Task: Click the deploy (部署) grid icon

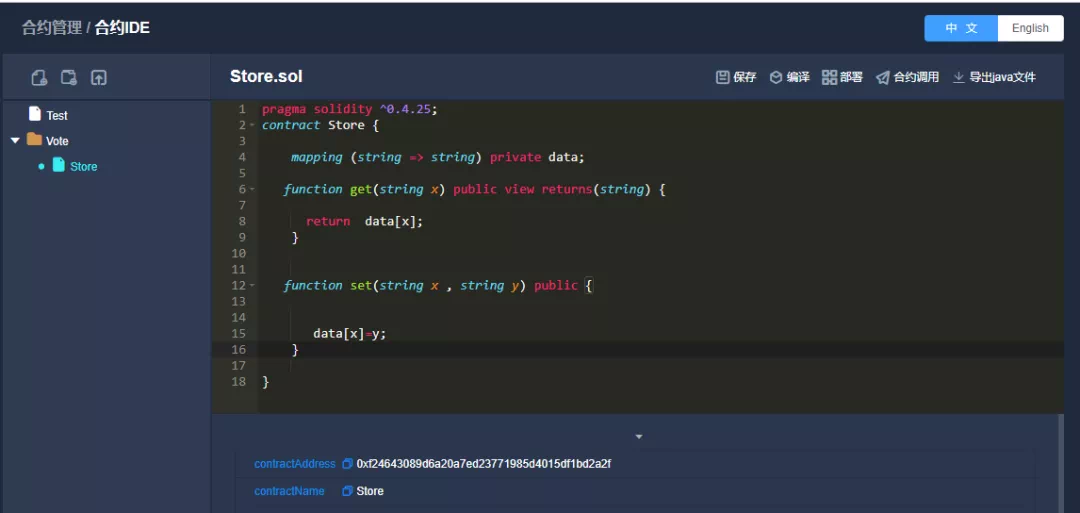Action: tap(829, 77)
